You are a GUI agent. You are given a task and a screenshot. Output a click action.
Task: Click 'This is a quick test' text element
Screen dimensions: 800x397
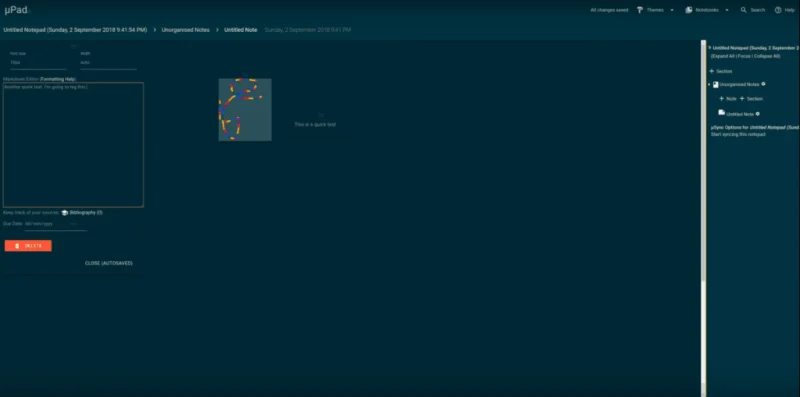click(315, 125)
